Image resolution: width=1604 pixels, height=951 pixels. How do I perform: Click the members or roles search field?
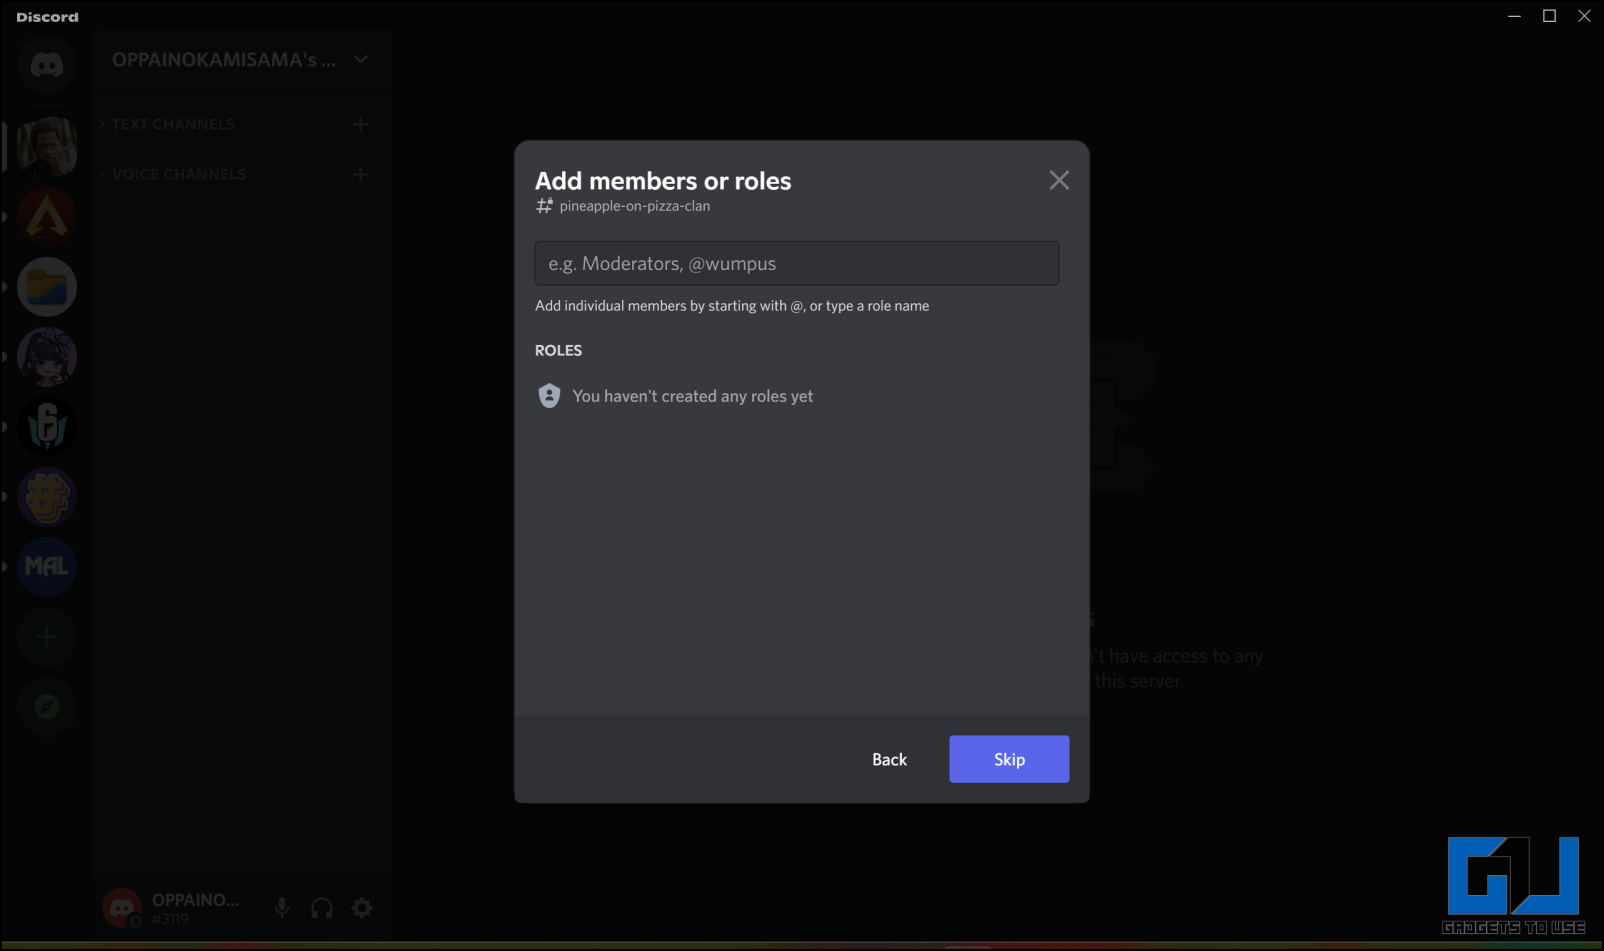[x=797, y=263]
